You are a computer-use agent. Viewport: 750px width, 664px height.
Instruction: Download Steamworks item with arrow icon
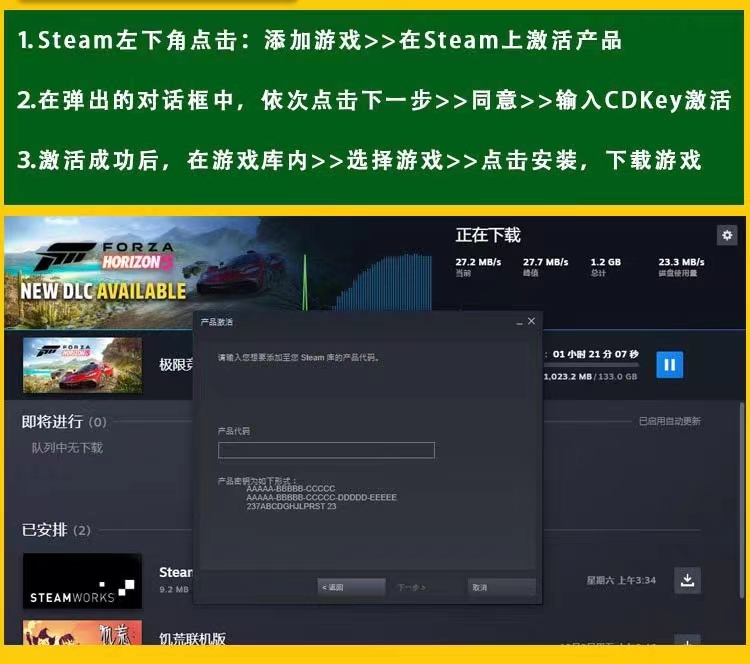(x=687, y=580)
